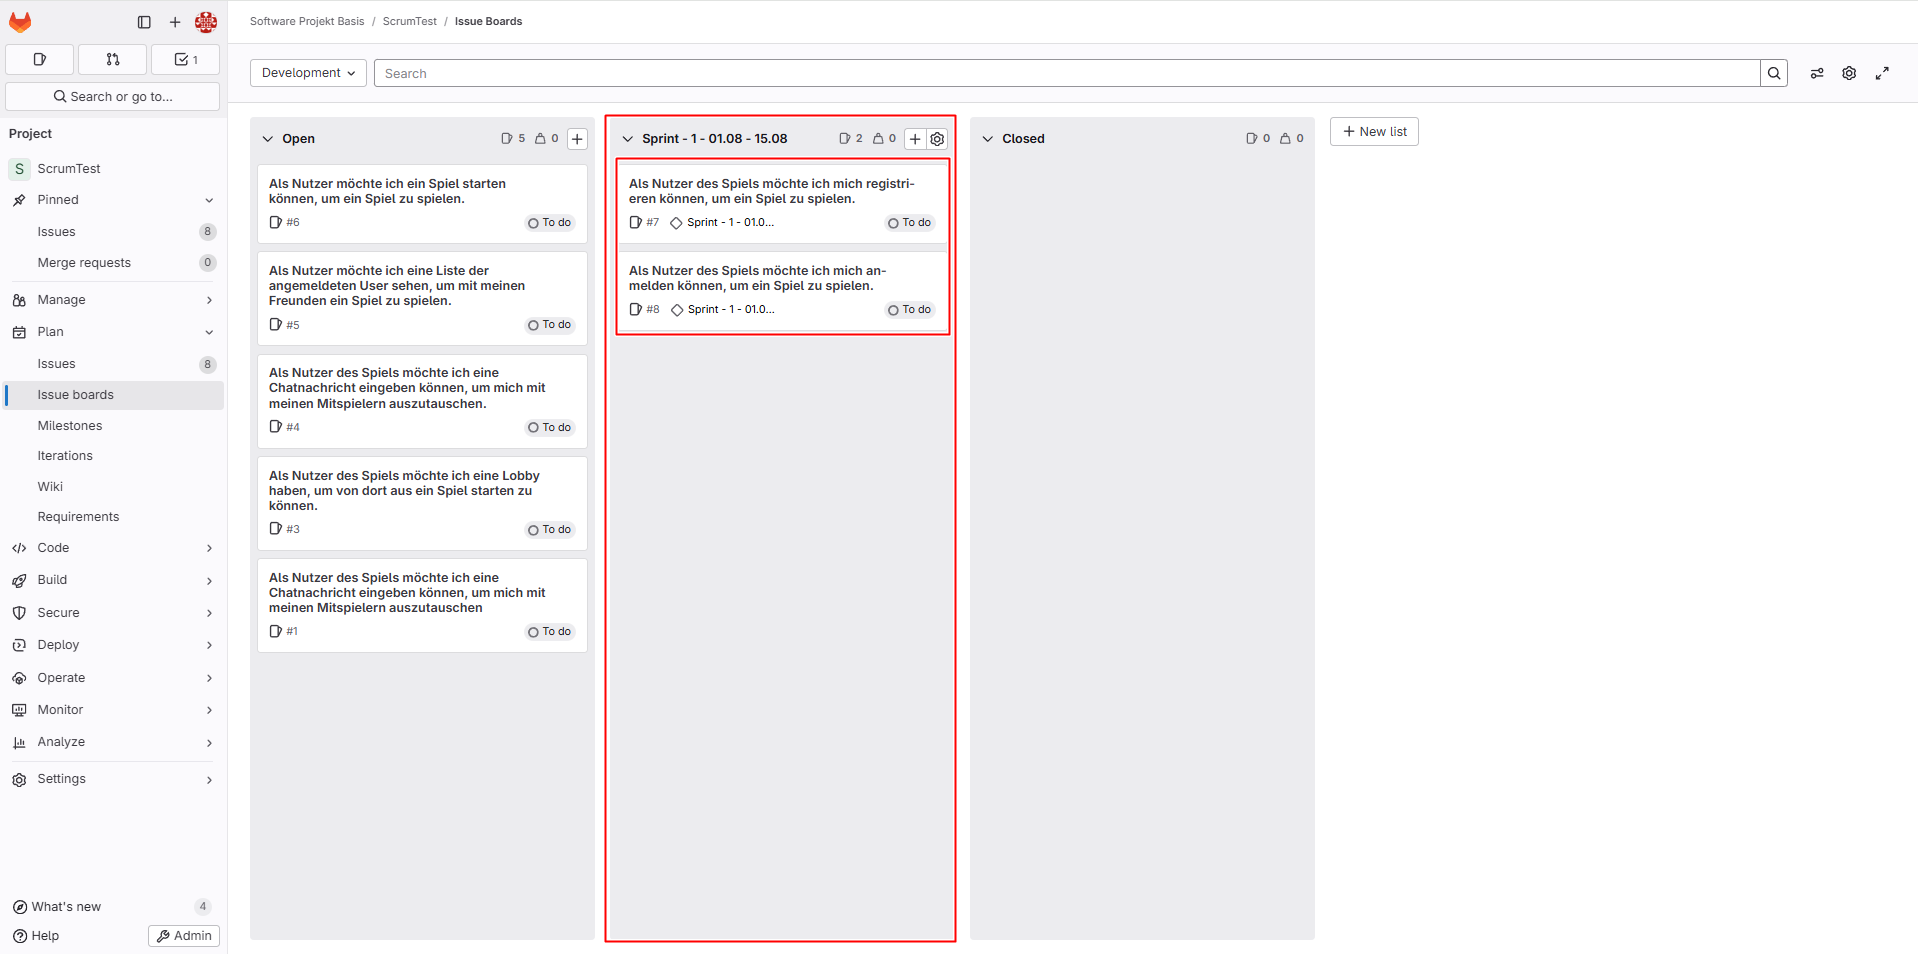Open the Development board dropdown
The image size is (1918, 954).
click(308, 73)
